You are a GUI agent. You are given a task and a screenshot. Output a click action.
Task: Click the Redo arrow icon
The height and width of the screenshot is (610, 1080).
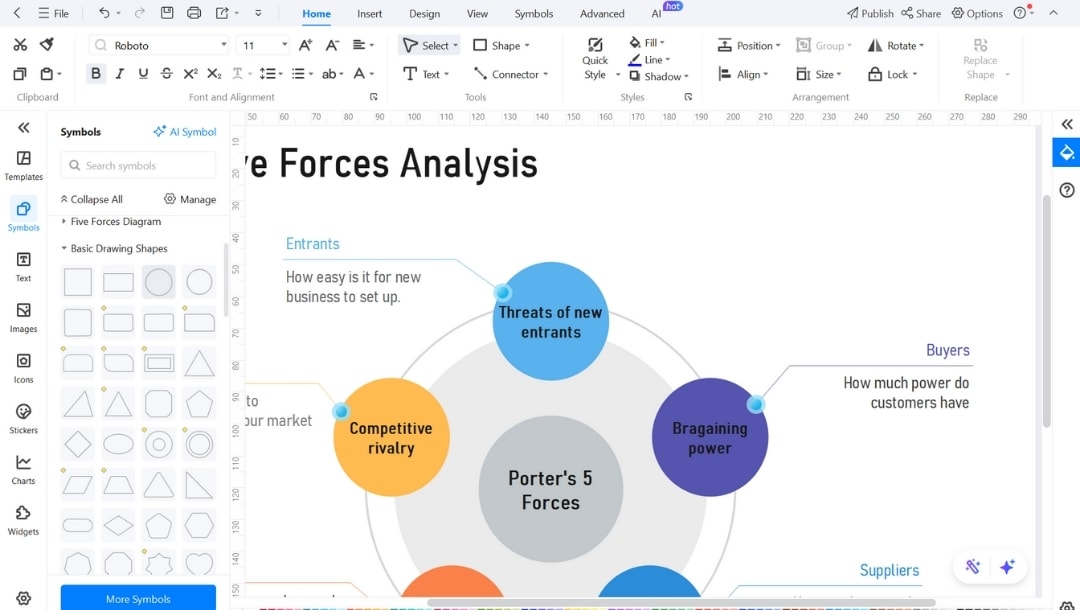coord(140,13)
